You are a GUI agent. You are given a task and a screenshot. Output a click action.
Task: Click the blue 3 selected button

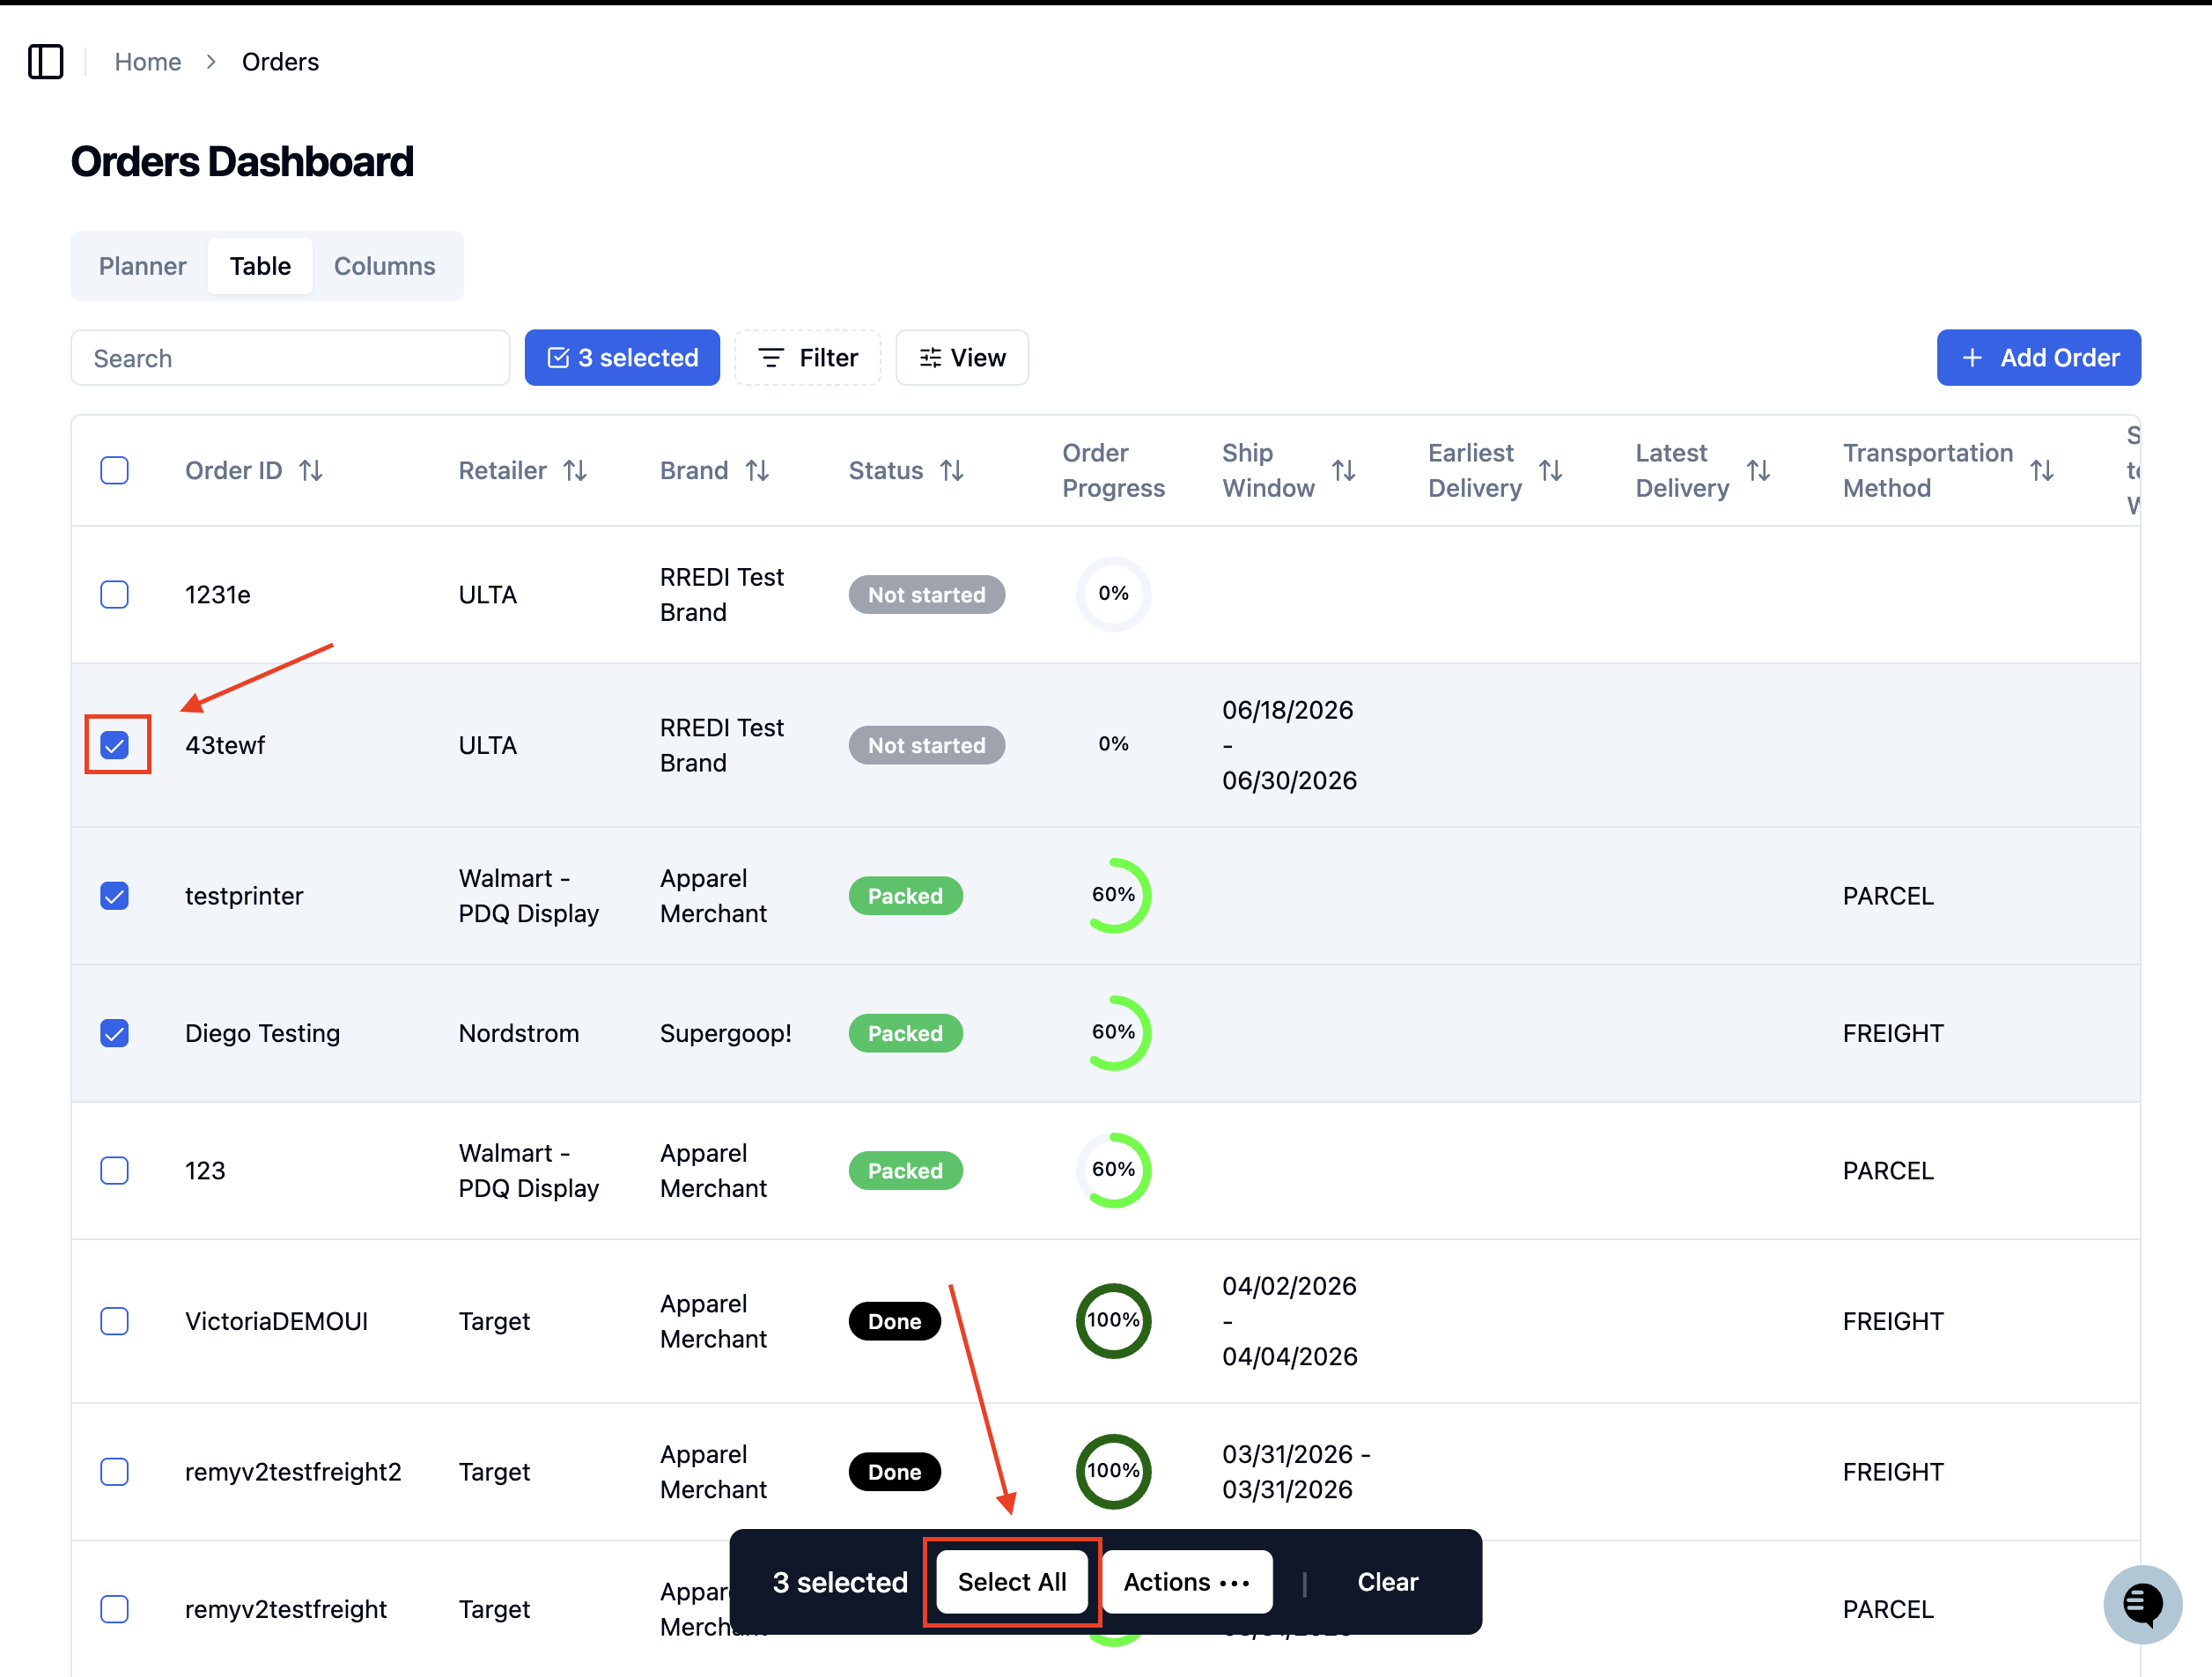(x=622, y=357)
